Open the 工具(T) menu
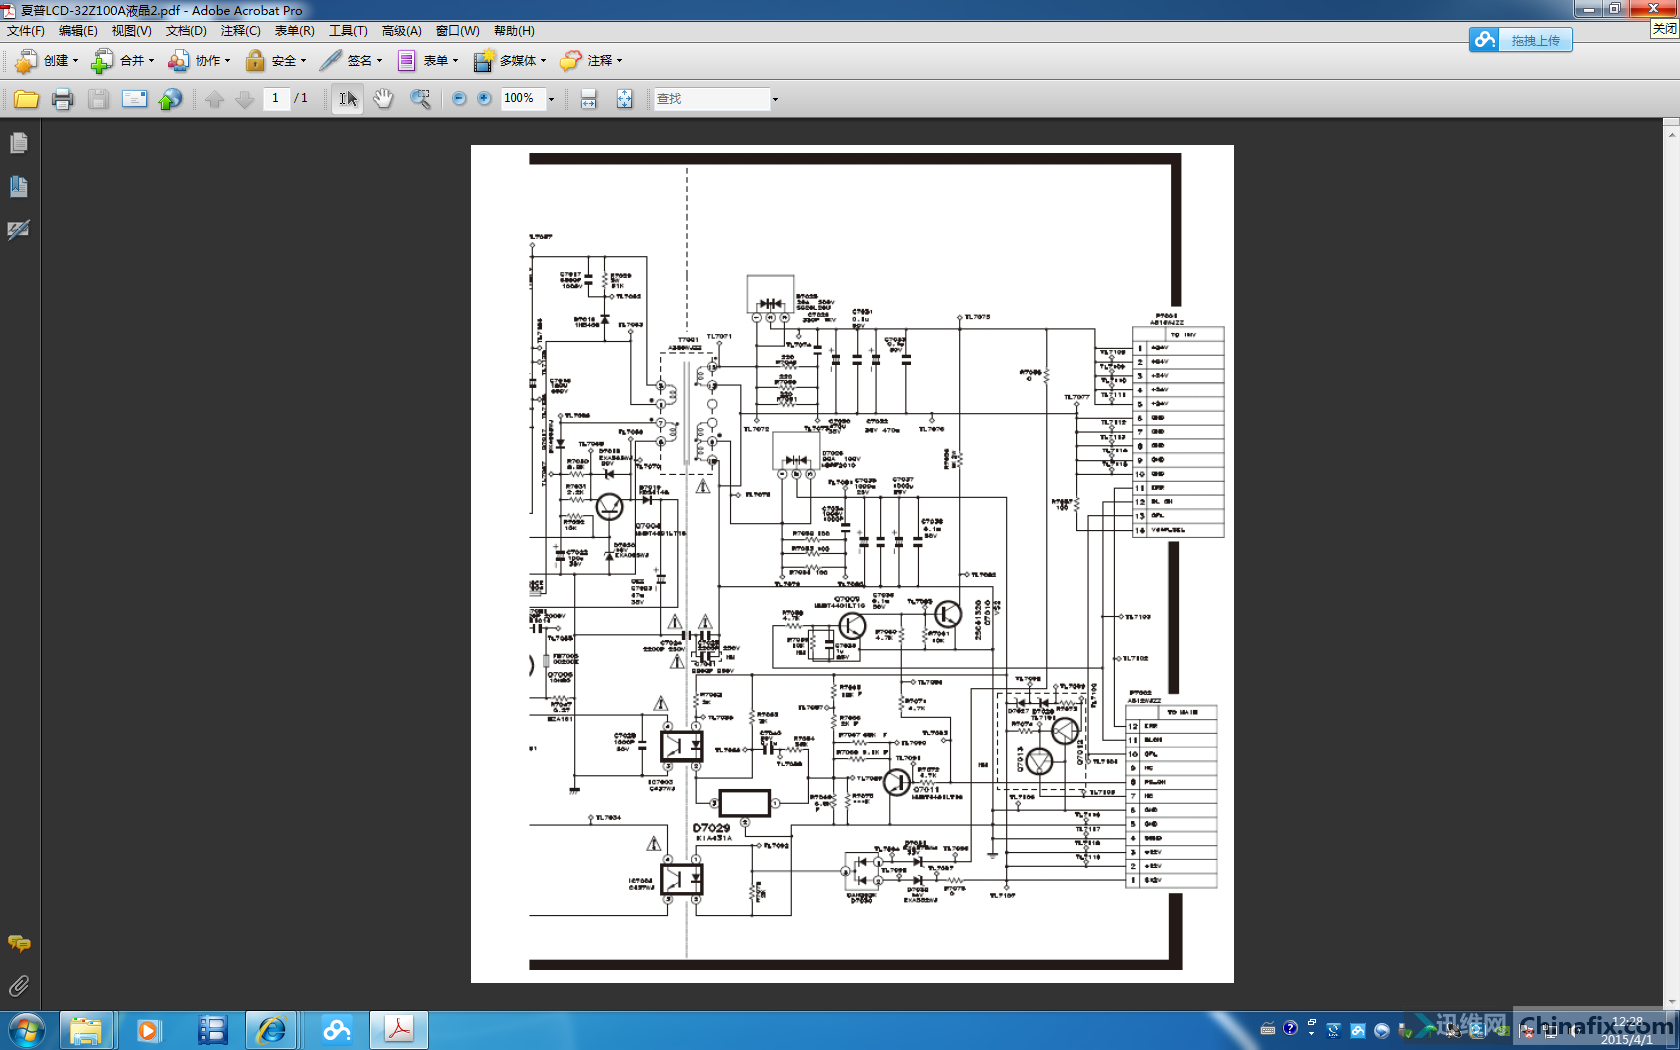 [348, 31]
